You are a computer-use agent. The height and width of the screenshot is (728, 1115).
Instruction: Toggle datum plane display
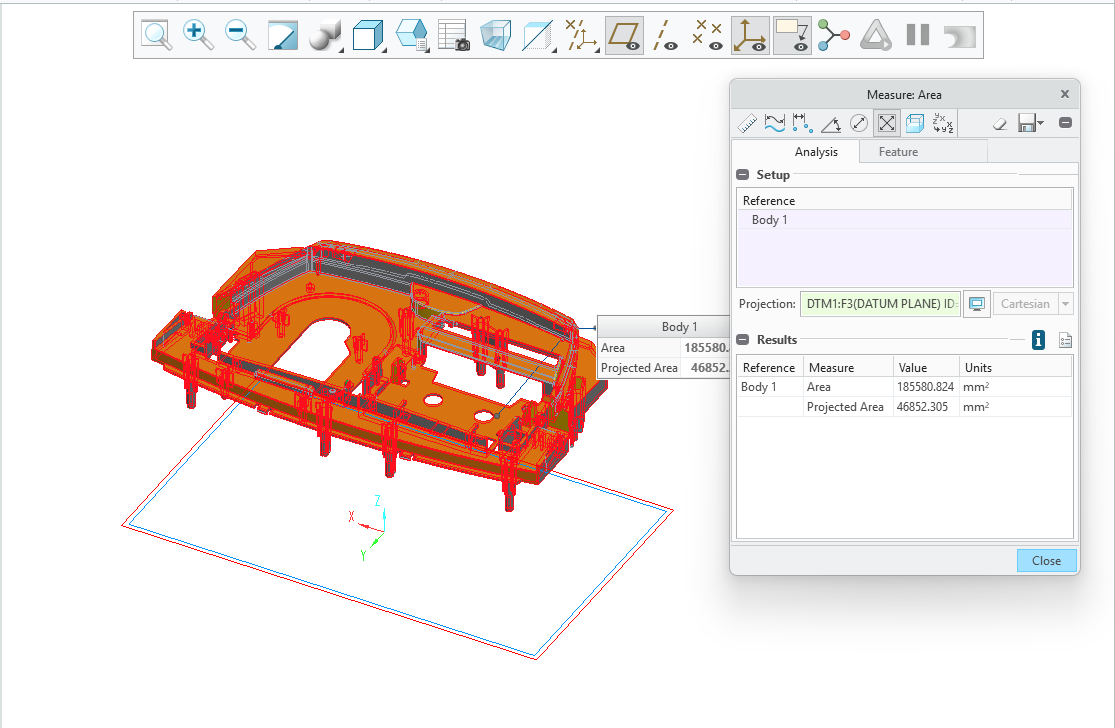(x=624, y=35)
